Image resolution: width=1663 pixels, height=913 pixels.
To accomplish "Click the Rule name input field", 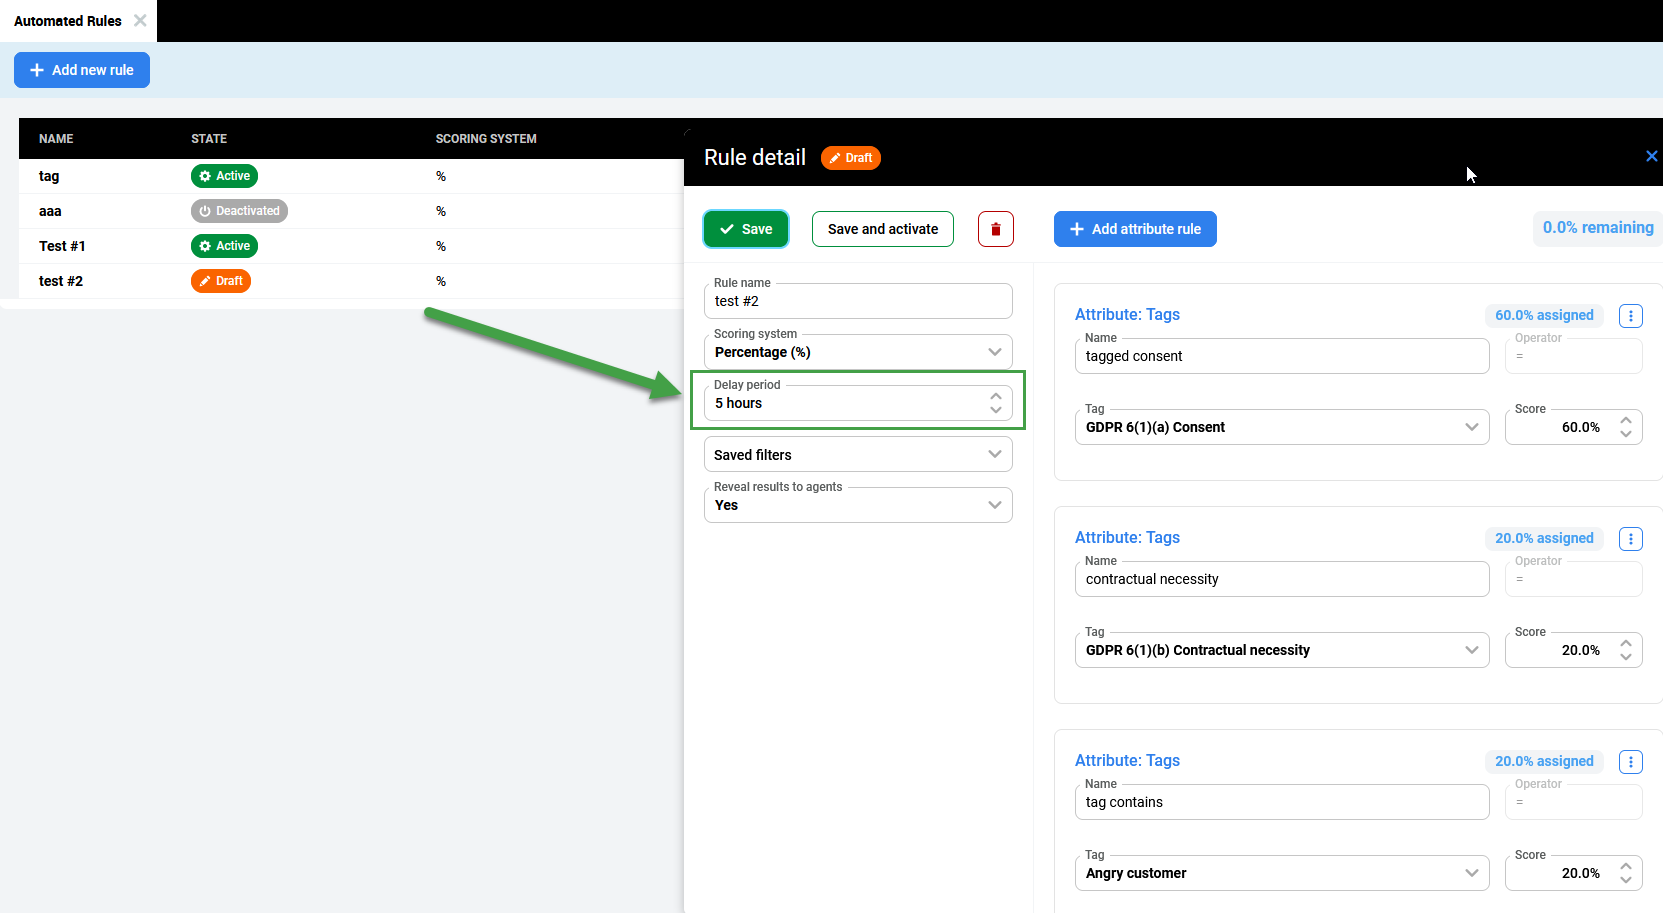I will 857,302.
